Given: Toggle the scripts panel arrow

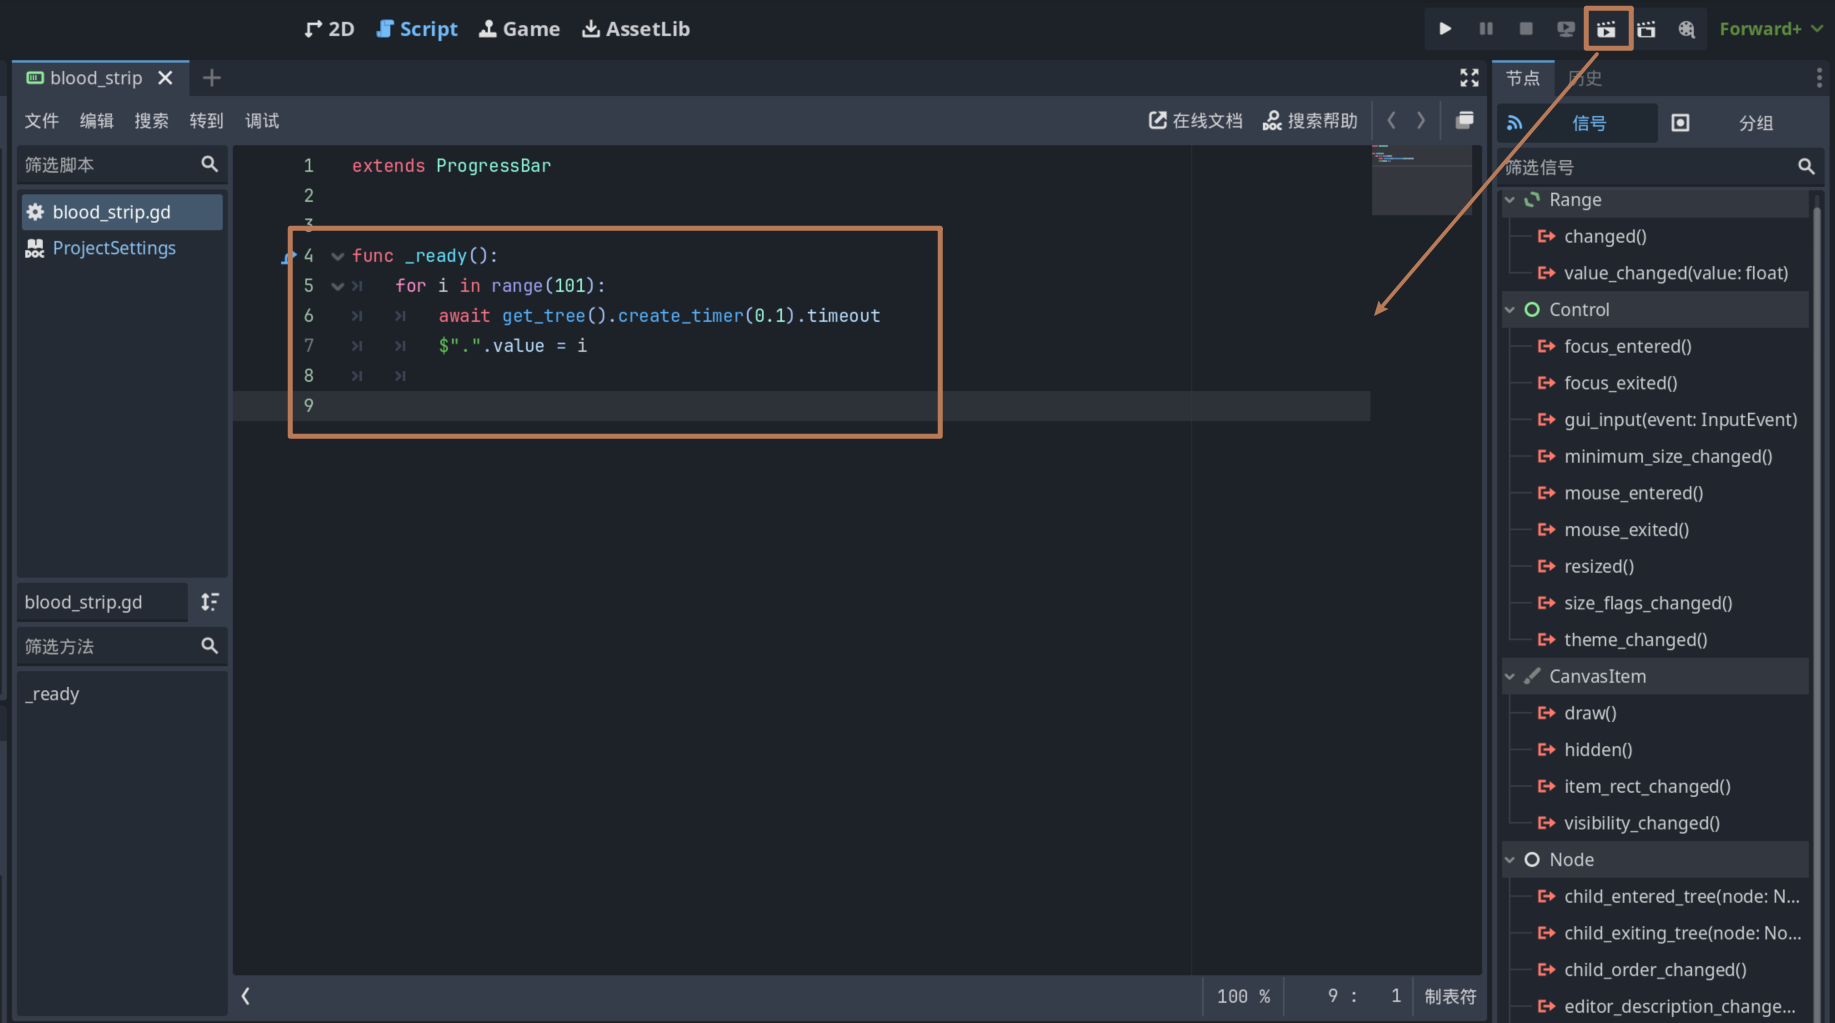Looking at the screenshot, I should pos(245,996).
